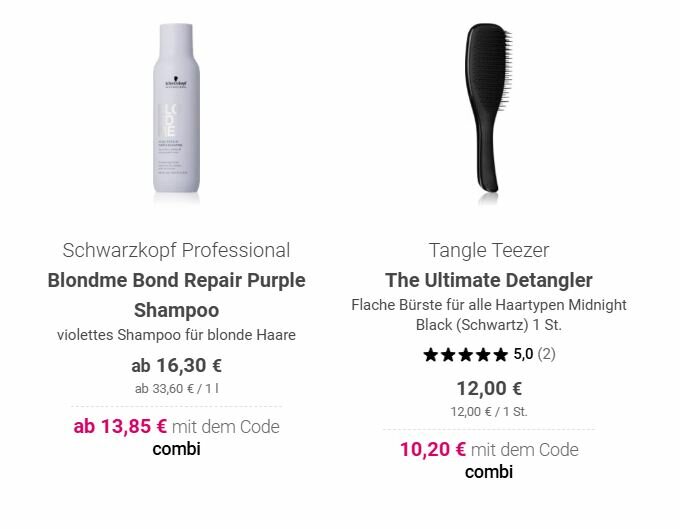Open the Tangle Teezer black brush image
The image size is (680, 529).
pos(489,108)
